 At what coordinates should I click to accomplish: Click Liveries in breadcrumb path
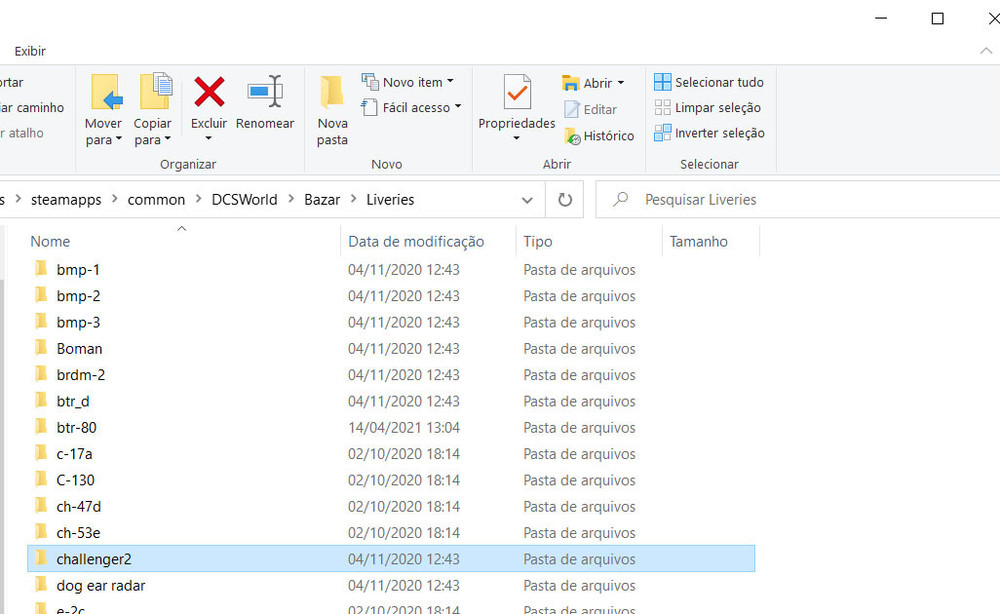pyautogui.click(x=390, y=200)
